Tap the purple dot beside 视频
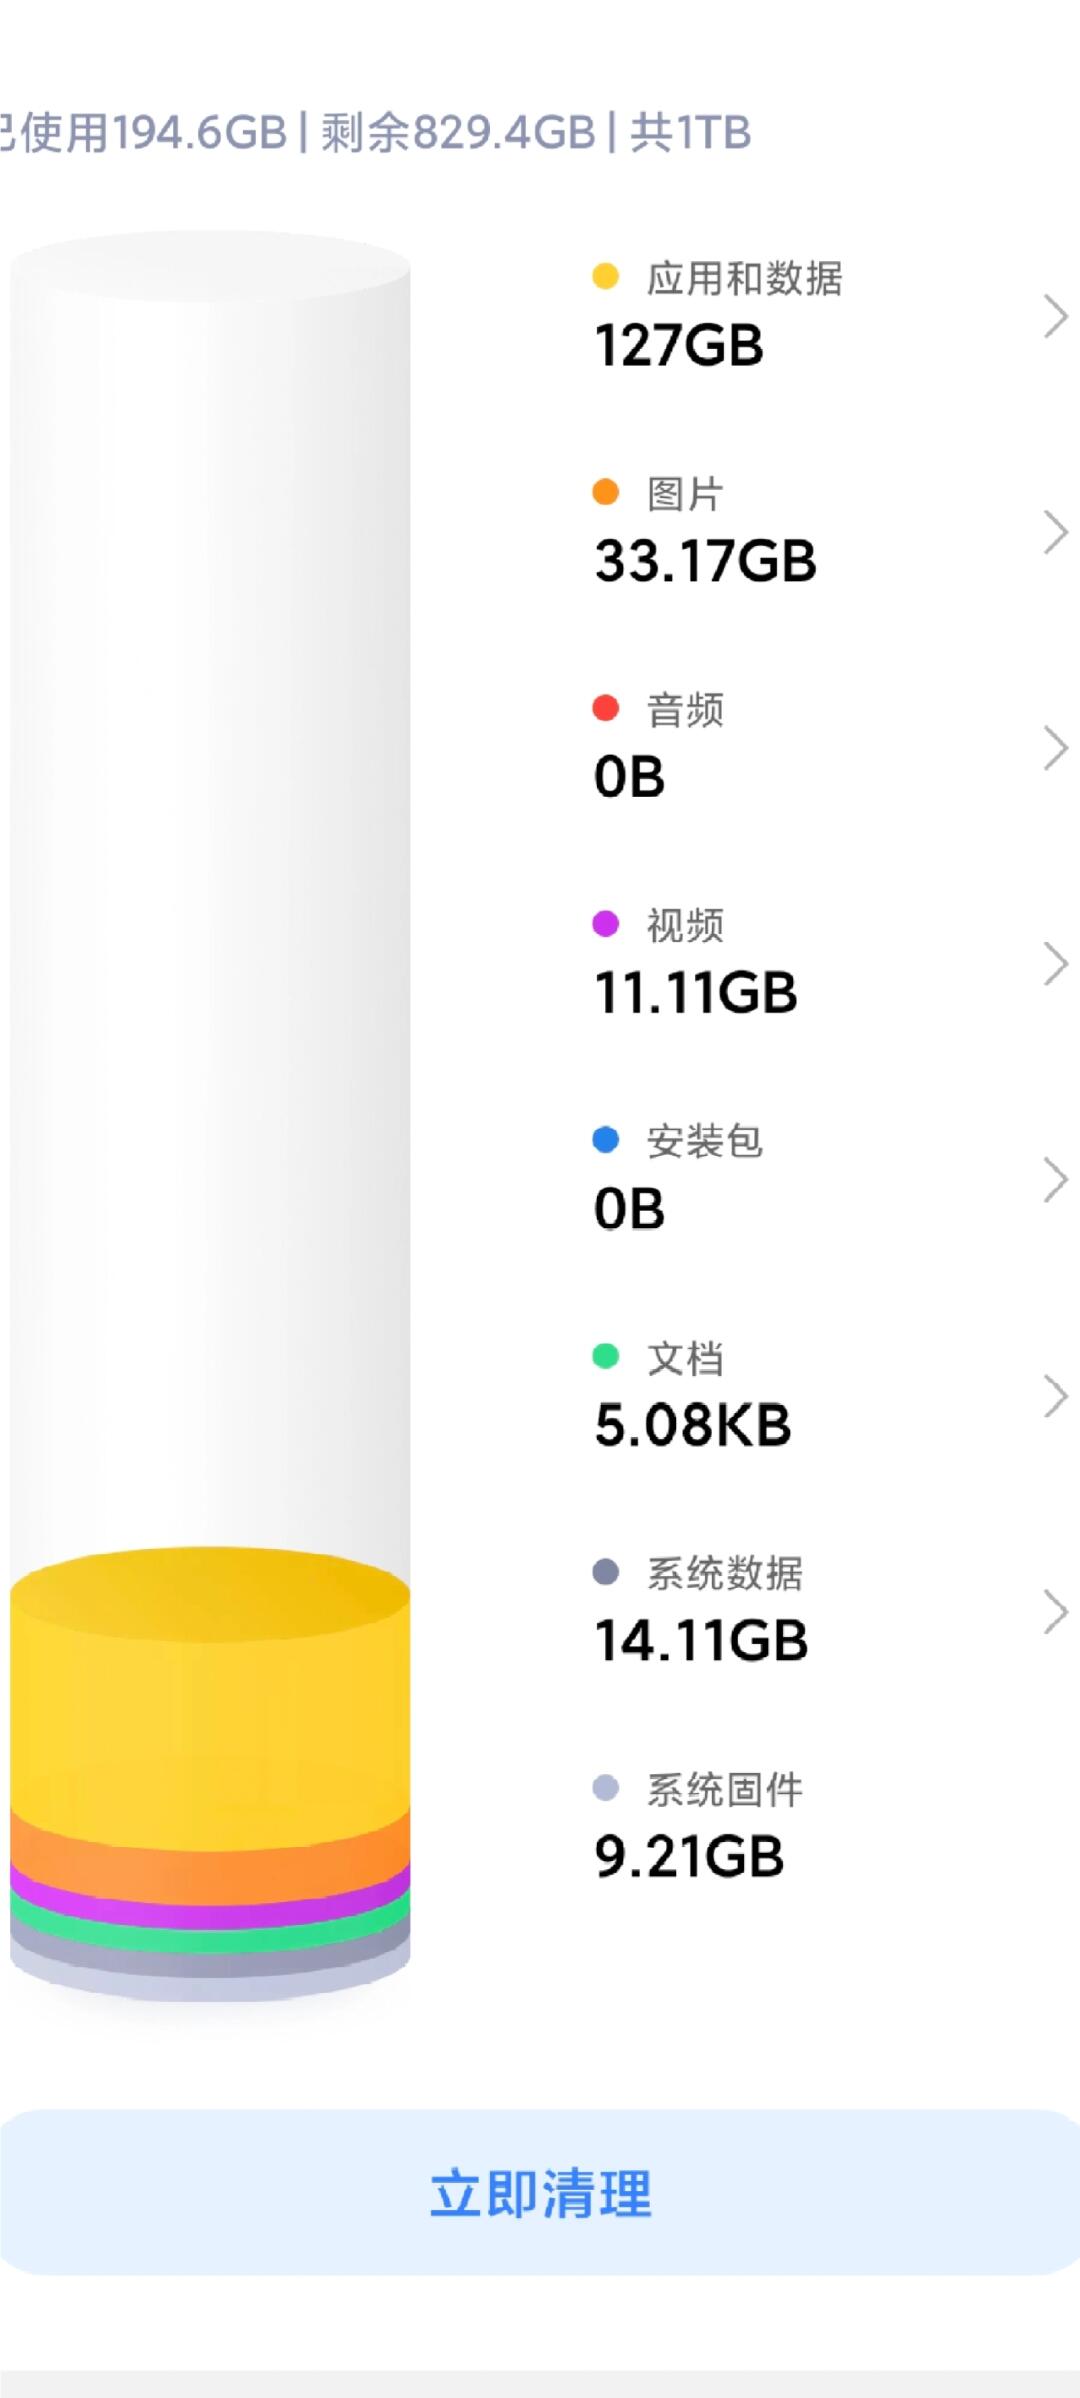 605,923
